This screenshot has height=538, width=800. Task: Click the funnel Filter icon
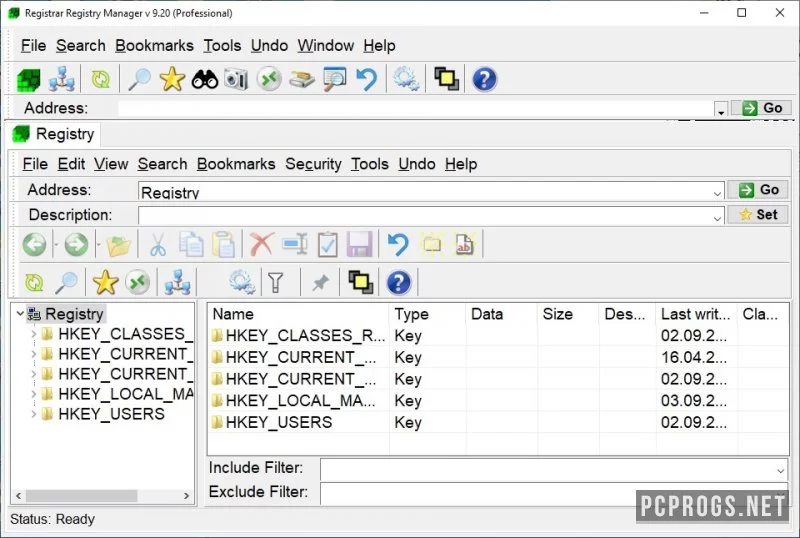tap(276, 283)
